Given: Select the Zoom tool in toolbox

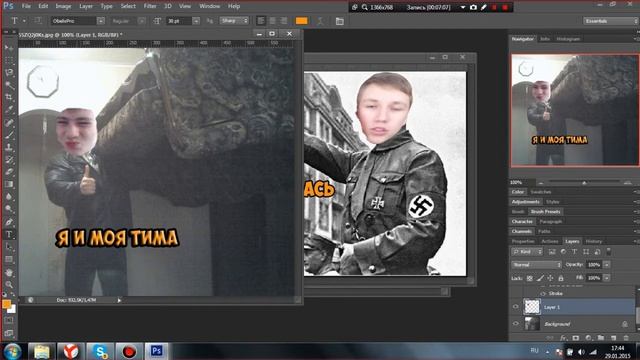Looking at the screenshot, I should tap(9, 284).
